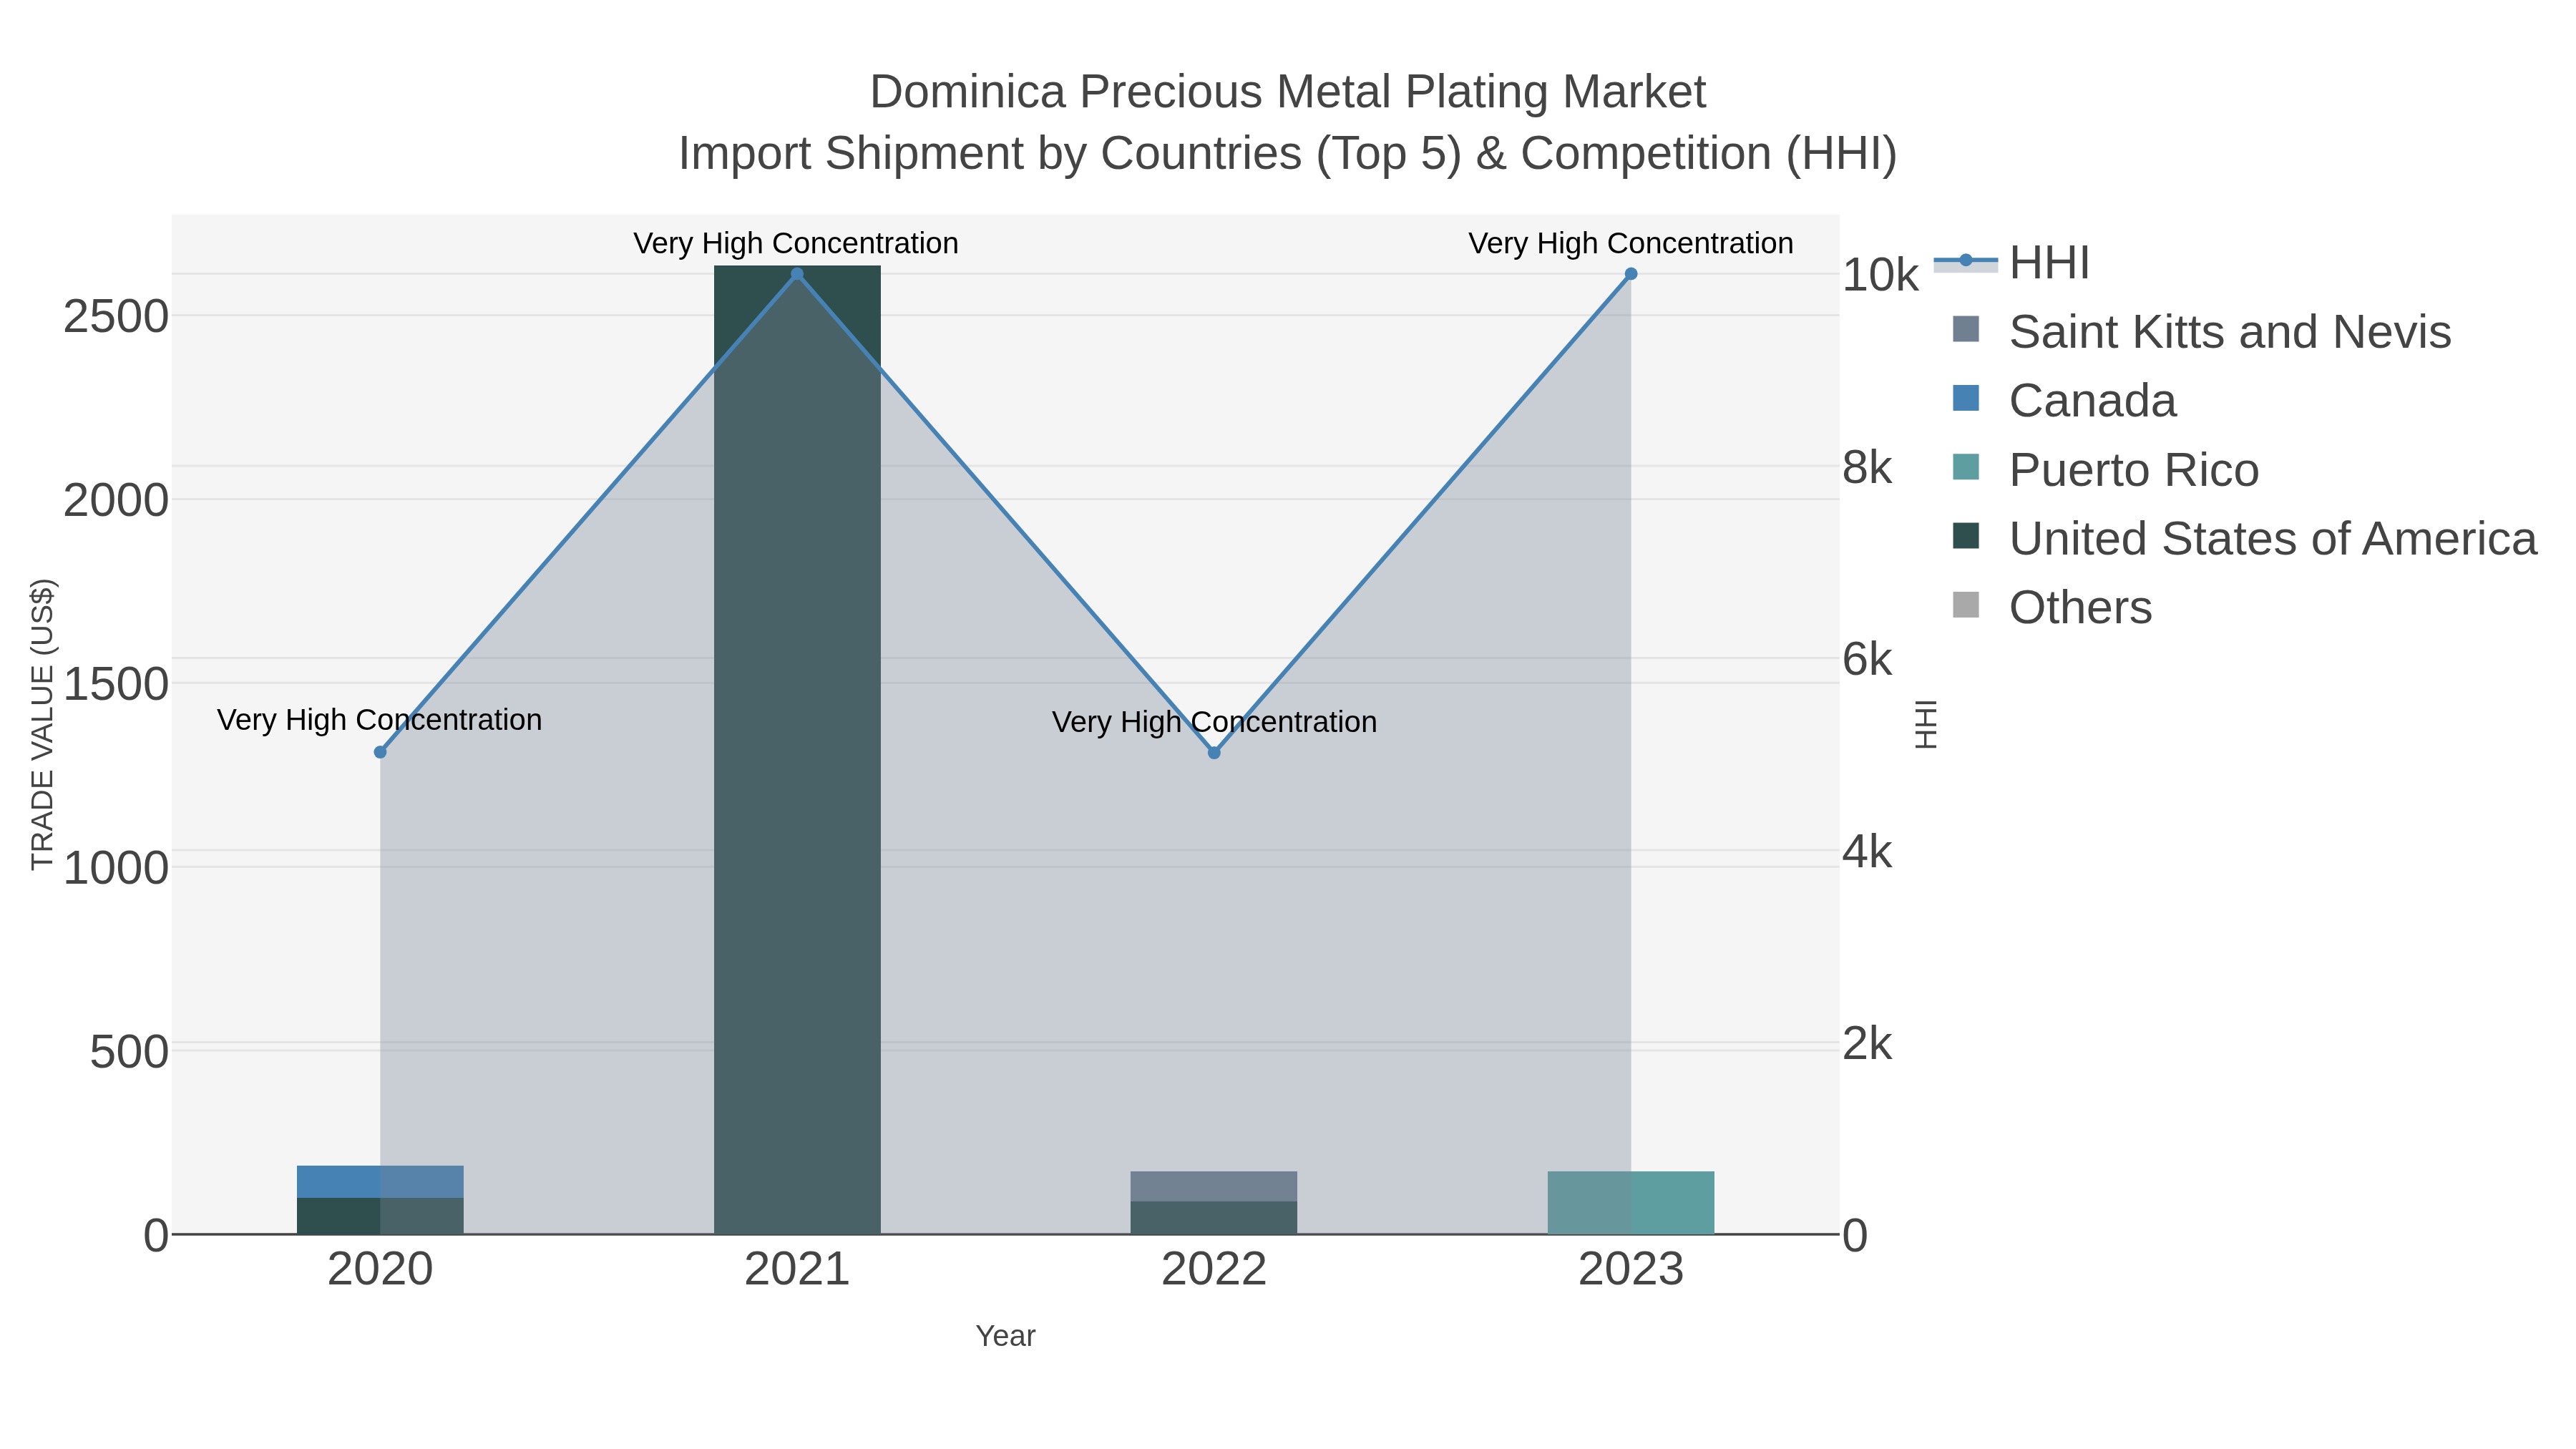Click the 1000 left axis tick

[116, 867]
